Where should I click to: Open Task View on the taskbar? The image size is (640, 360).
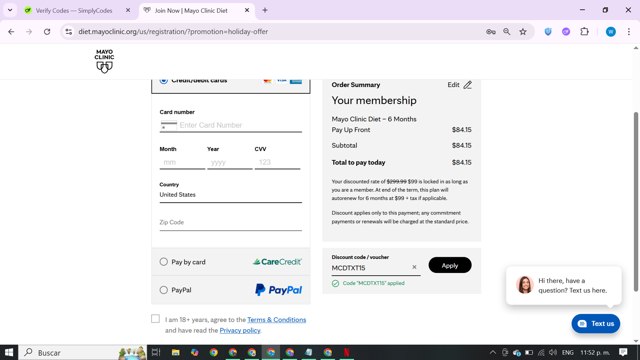click(156, 352)
